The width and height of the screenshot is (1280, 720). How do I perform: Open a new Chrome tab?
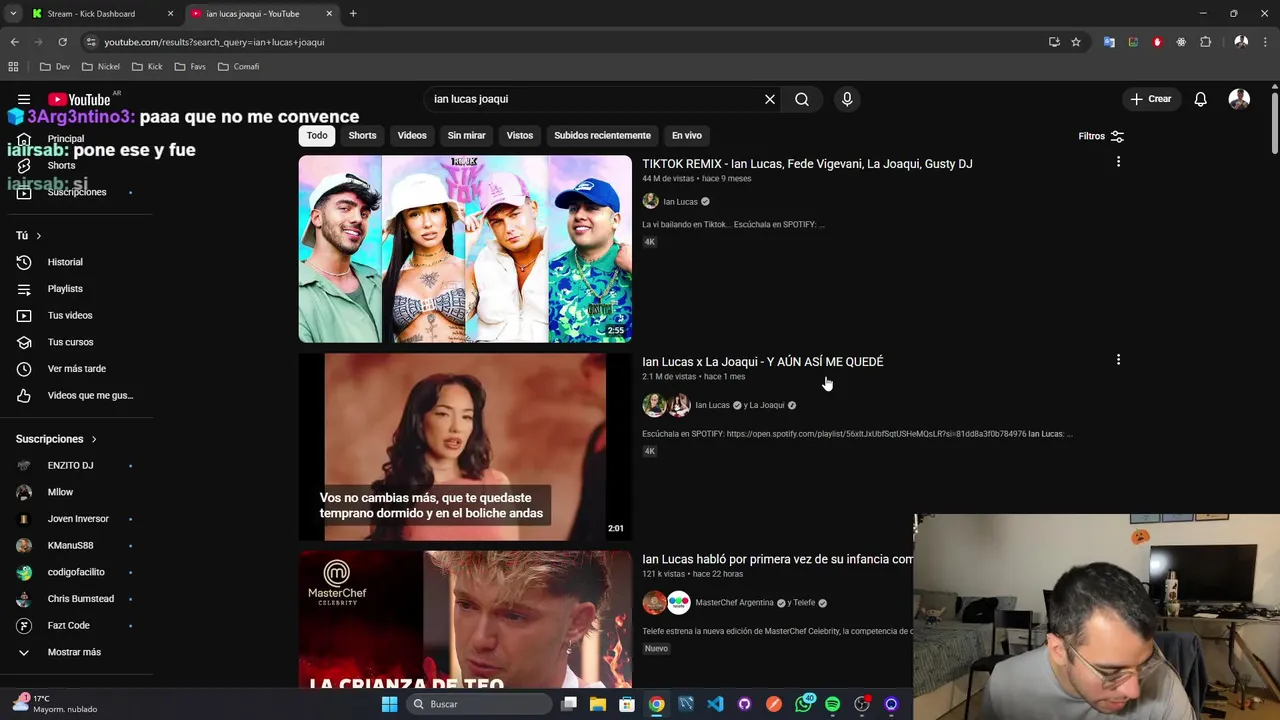point(353,14)
